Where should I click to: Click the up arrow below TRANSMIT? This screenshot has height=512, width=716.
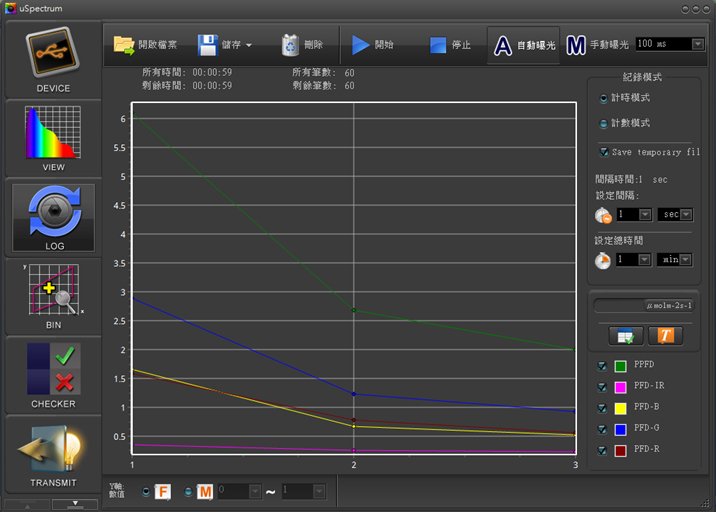(x=27, y=505)
